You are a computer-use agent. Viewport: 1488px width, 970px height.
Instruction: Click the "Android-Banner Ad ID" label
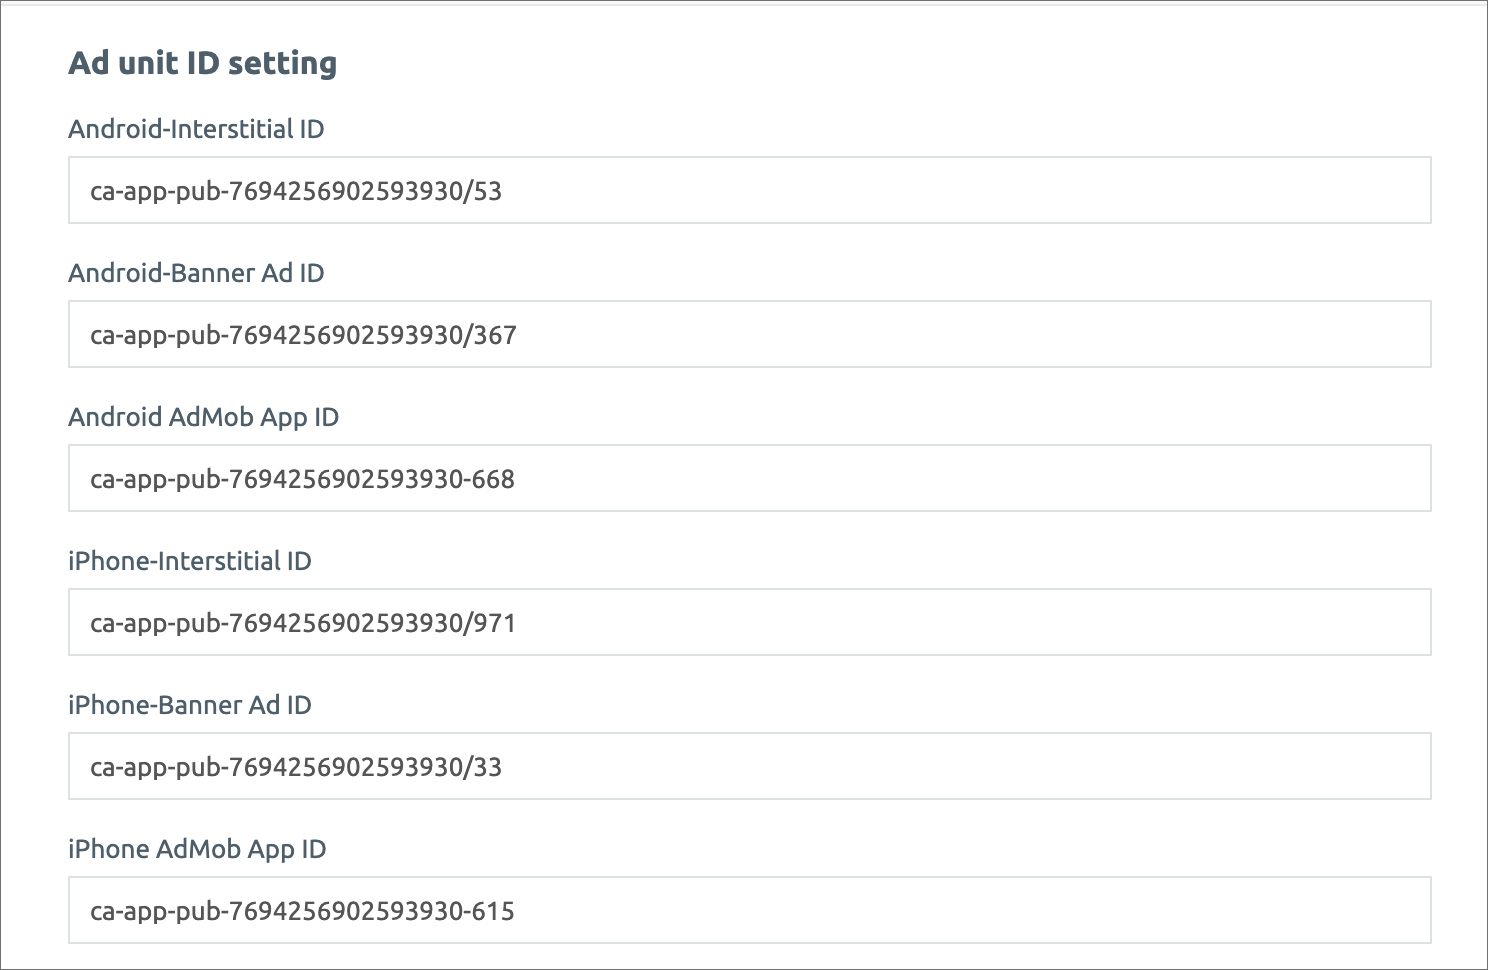(x=196, y=273)
